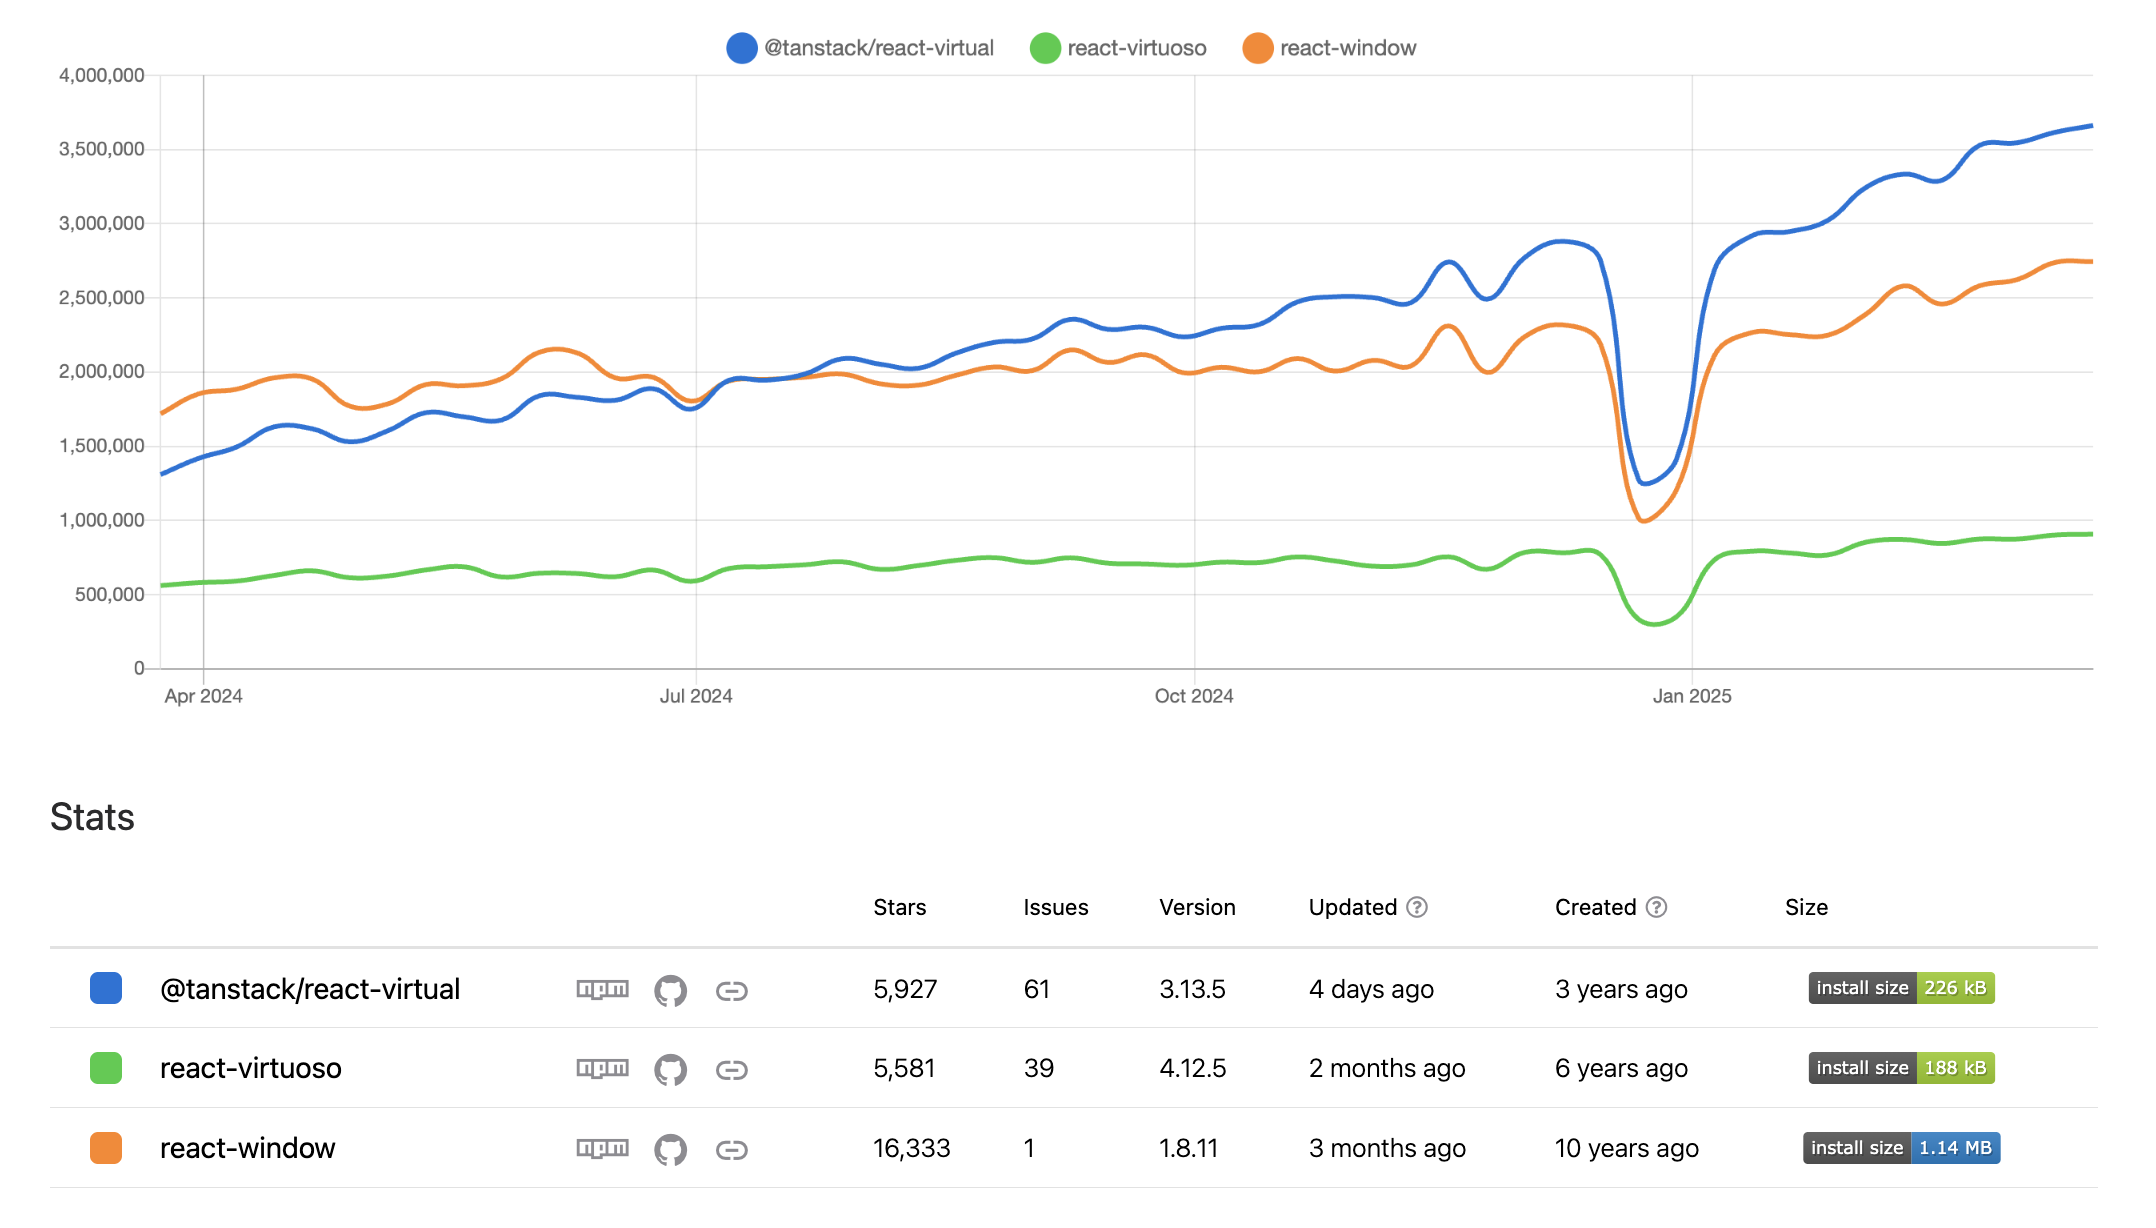Click orange swatch in react-window row

(106, 1148)
